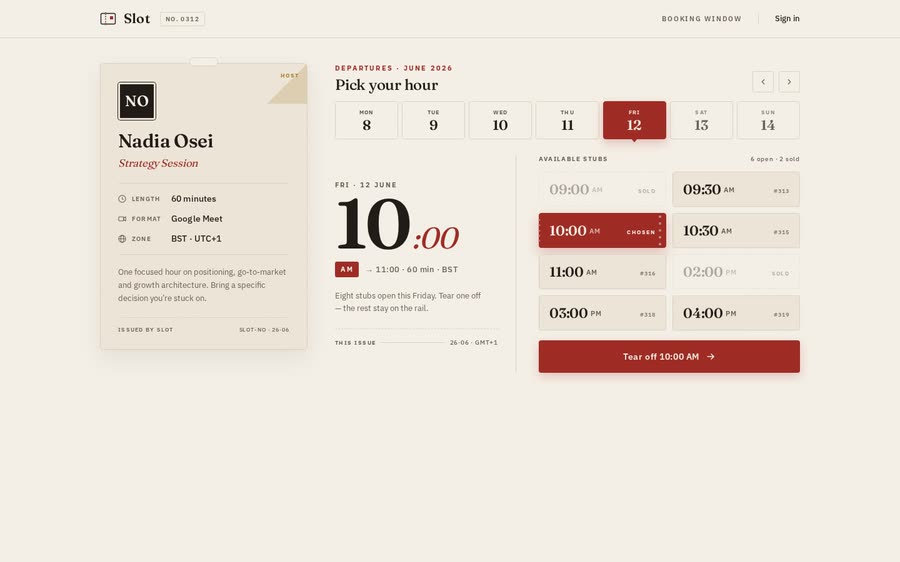Select the 09:30 AM time stub
900x562 pixels.
coord(736,189)
